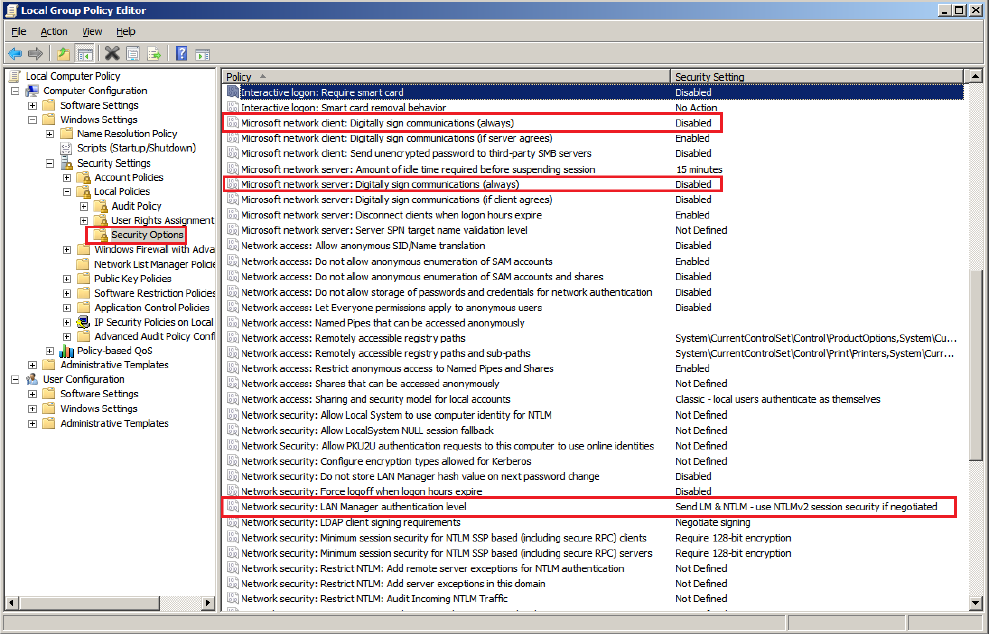Select Network List Manager Policies node
This screenshot has width=989, height=634.
click(155, 264)
